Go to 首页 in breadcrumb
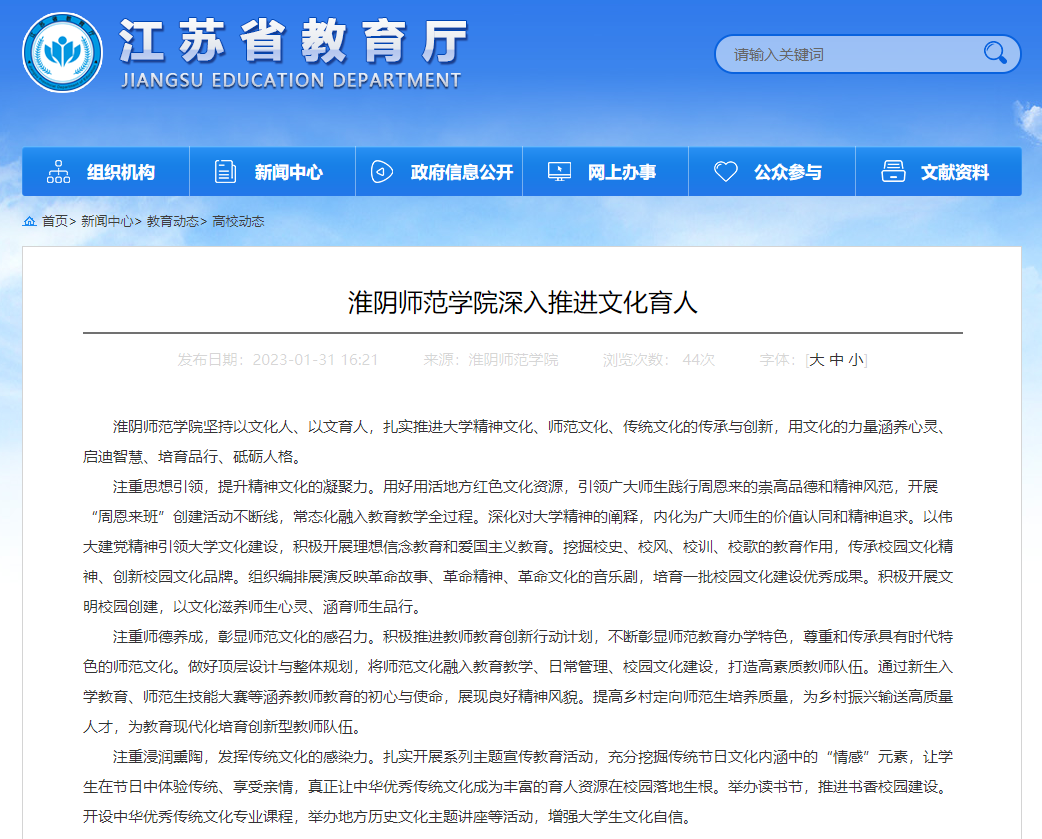The width and height of the screenshot is (1042, 839). coord(54,221)
